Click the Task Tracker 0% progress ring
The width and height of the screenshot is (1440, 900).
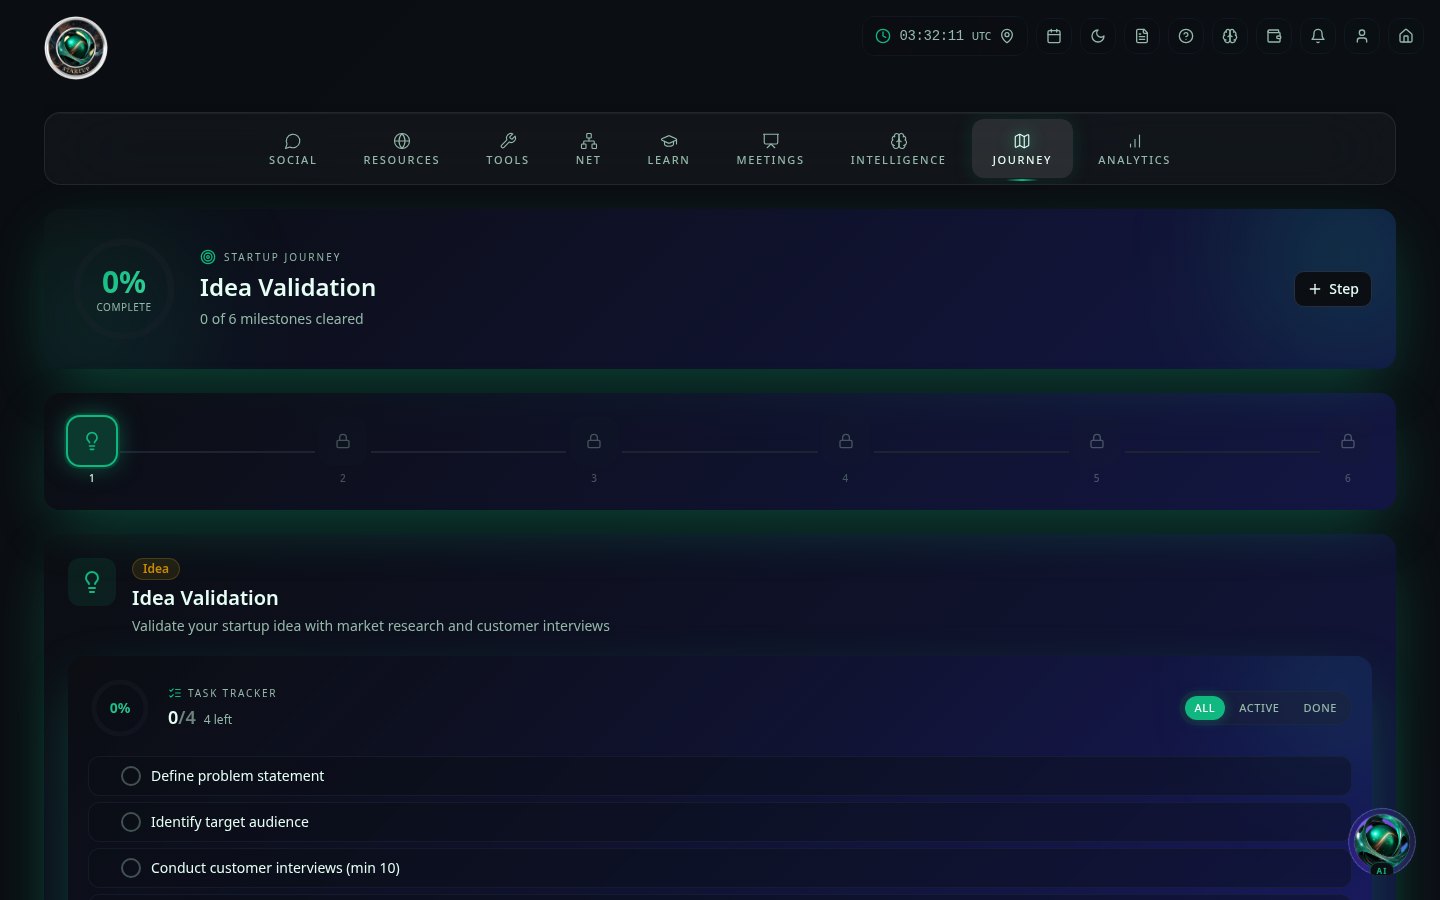(x=120, y=708)
